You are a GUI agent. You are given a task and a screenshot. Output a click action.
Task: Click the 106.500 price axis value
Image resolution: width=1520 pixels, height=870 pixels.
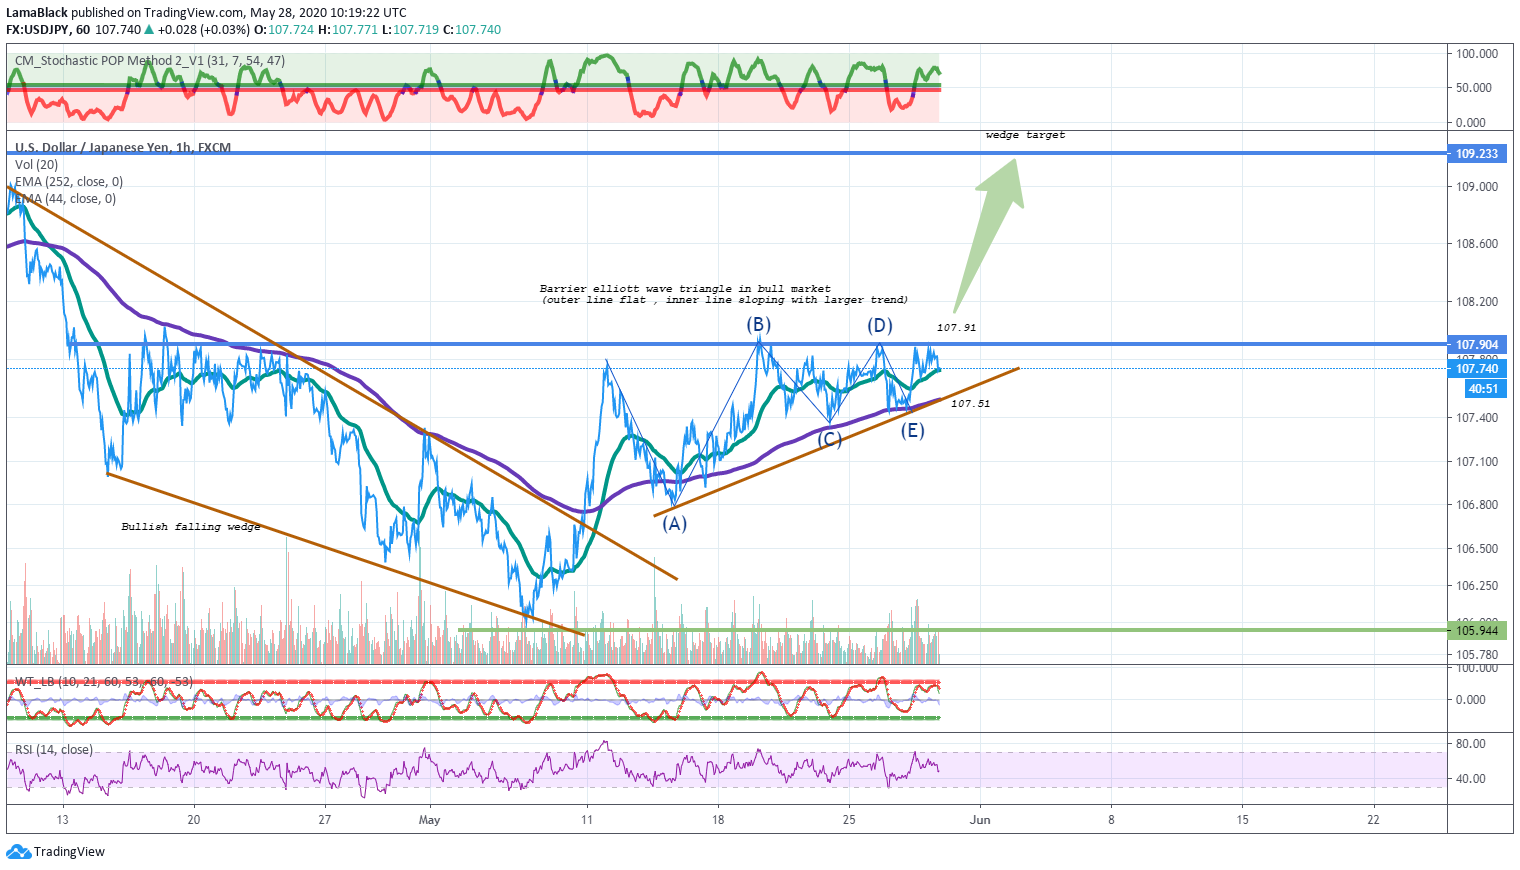(x=1476, y=549)
